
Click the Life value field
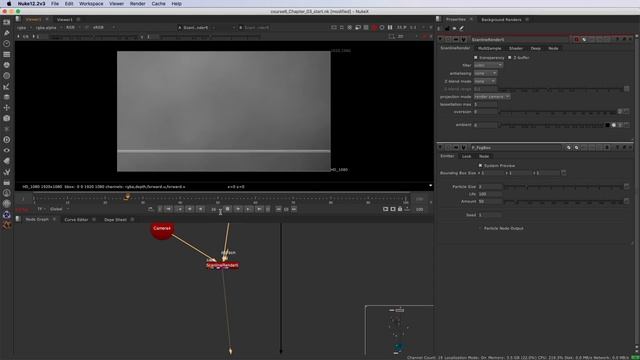coord(490,194)
